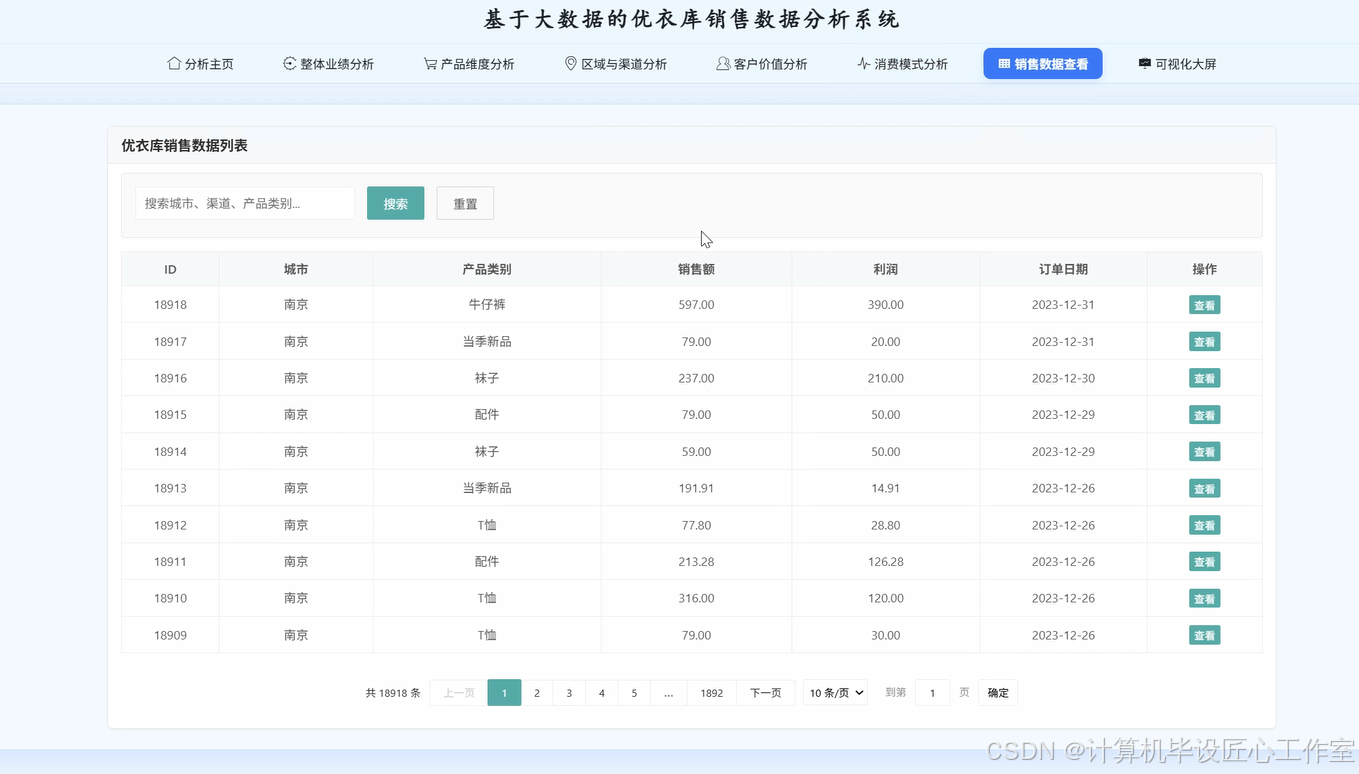Click the 下一页 pagination button
The width and height of the screenshot is (1359, 774).
pos(766,693)
